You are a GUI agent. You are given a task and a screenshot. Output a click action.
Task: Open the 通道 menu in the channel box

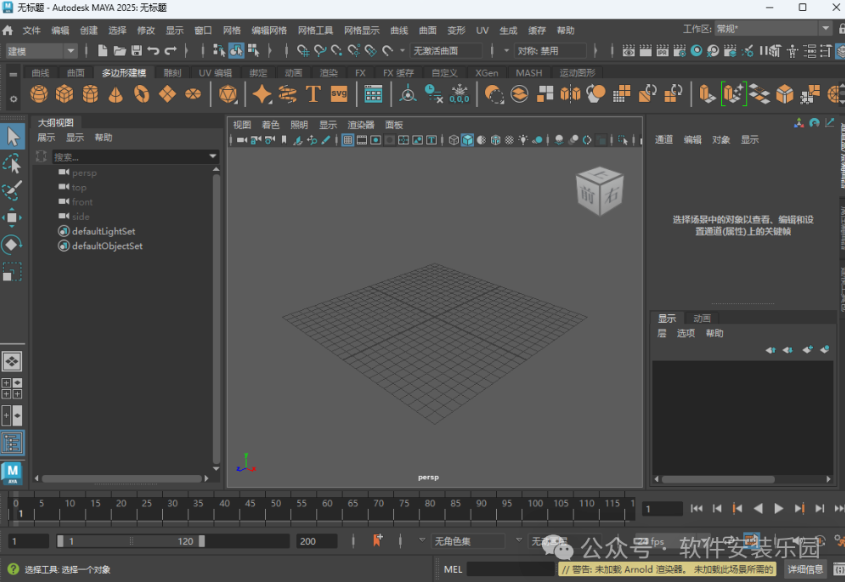663,140
